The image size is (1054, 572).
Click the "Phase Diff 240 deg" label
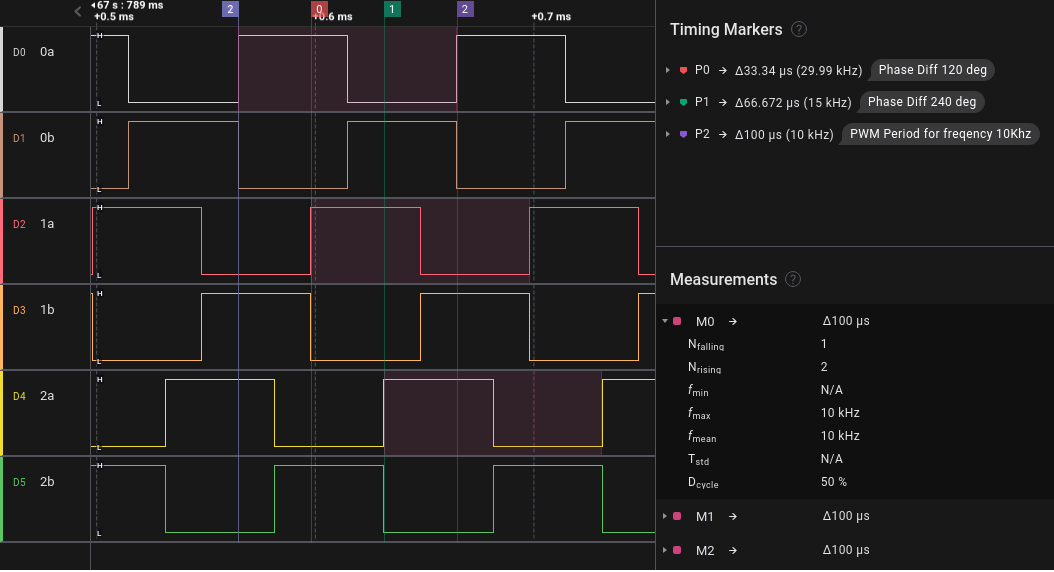tap(921, 102)
